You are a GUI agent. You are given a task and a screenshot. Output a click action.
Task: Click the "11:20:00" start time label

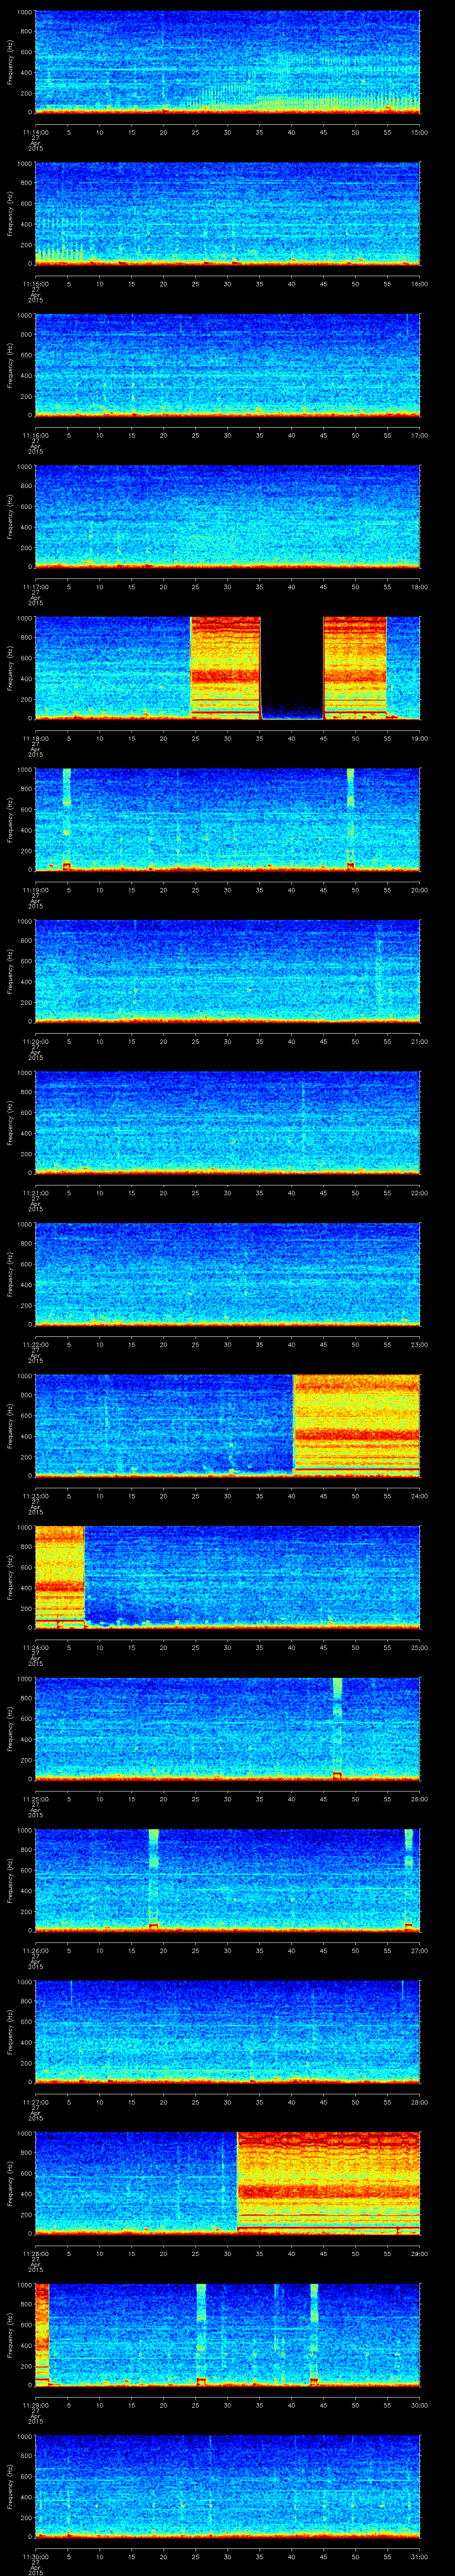click(35, 1041)
